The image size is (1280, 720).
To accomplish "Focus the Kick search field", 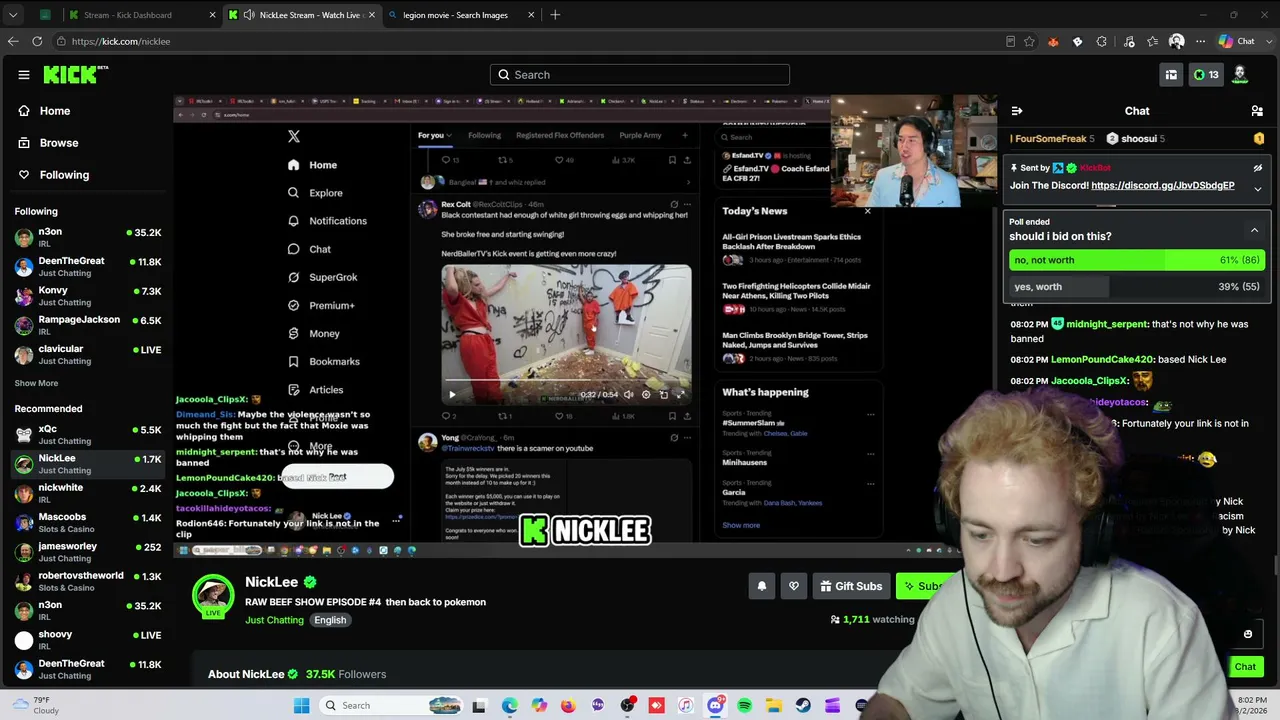I will point(640,75).
